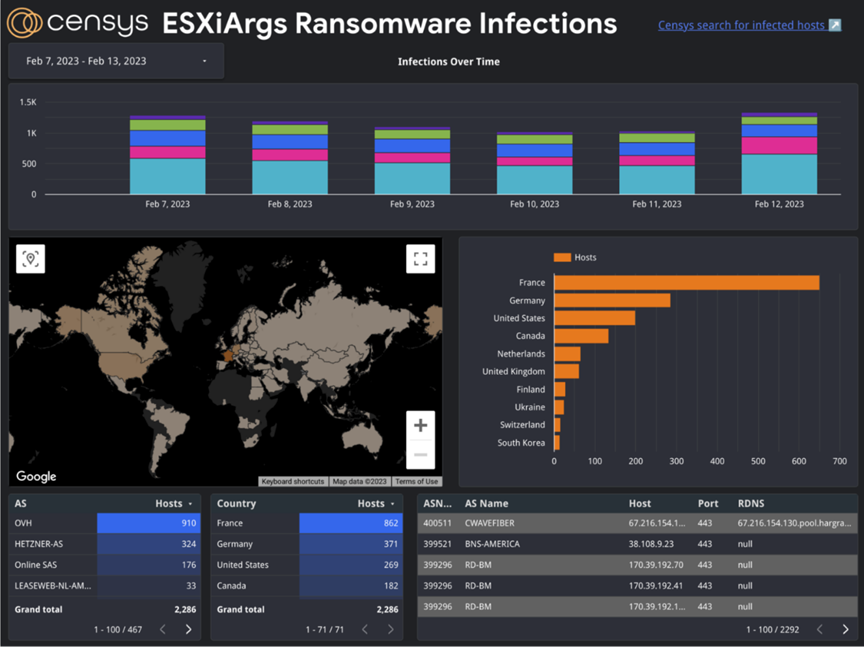Click the Country column header
The image size is (864, 647).
[x=236, y=503]
